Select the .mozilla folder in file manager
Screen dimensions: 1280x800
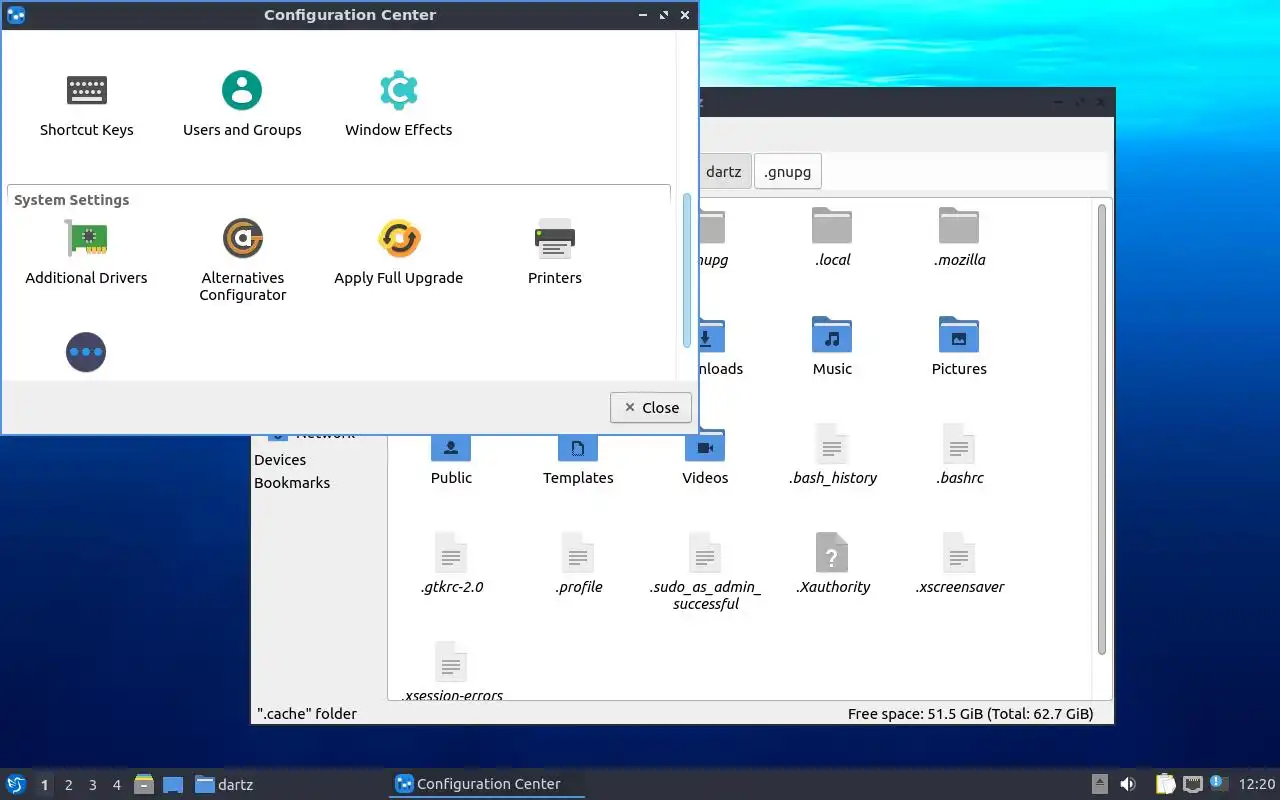[x=959, y=239]
